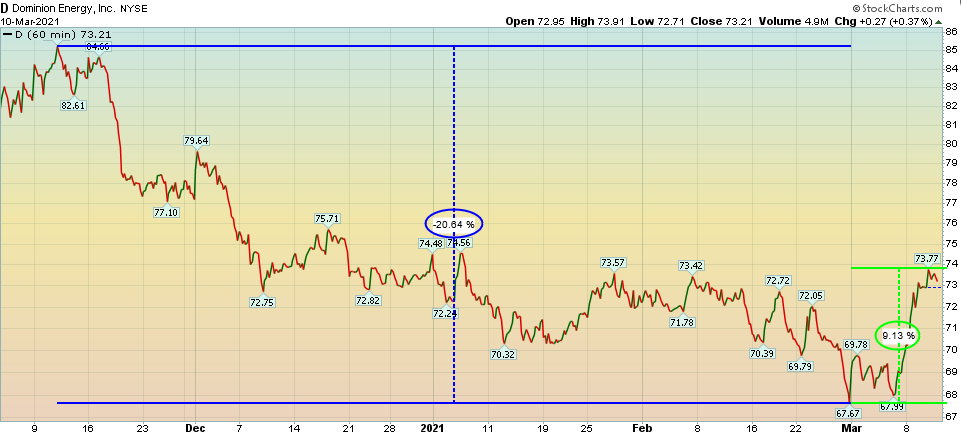
Task: Click the Dec label on the date axis
Action: click(194, 427)
